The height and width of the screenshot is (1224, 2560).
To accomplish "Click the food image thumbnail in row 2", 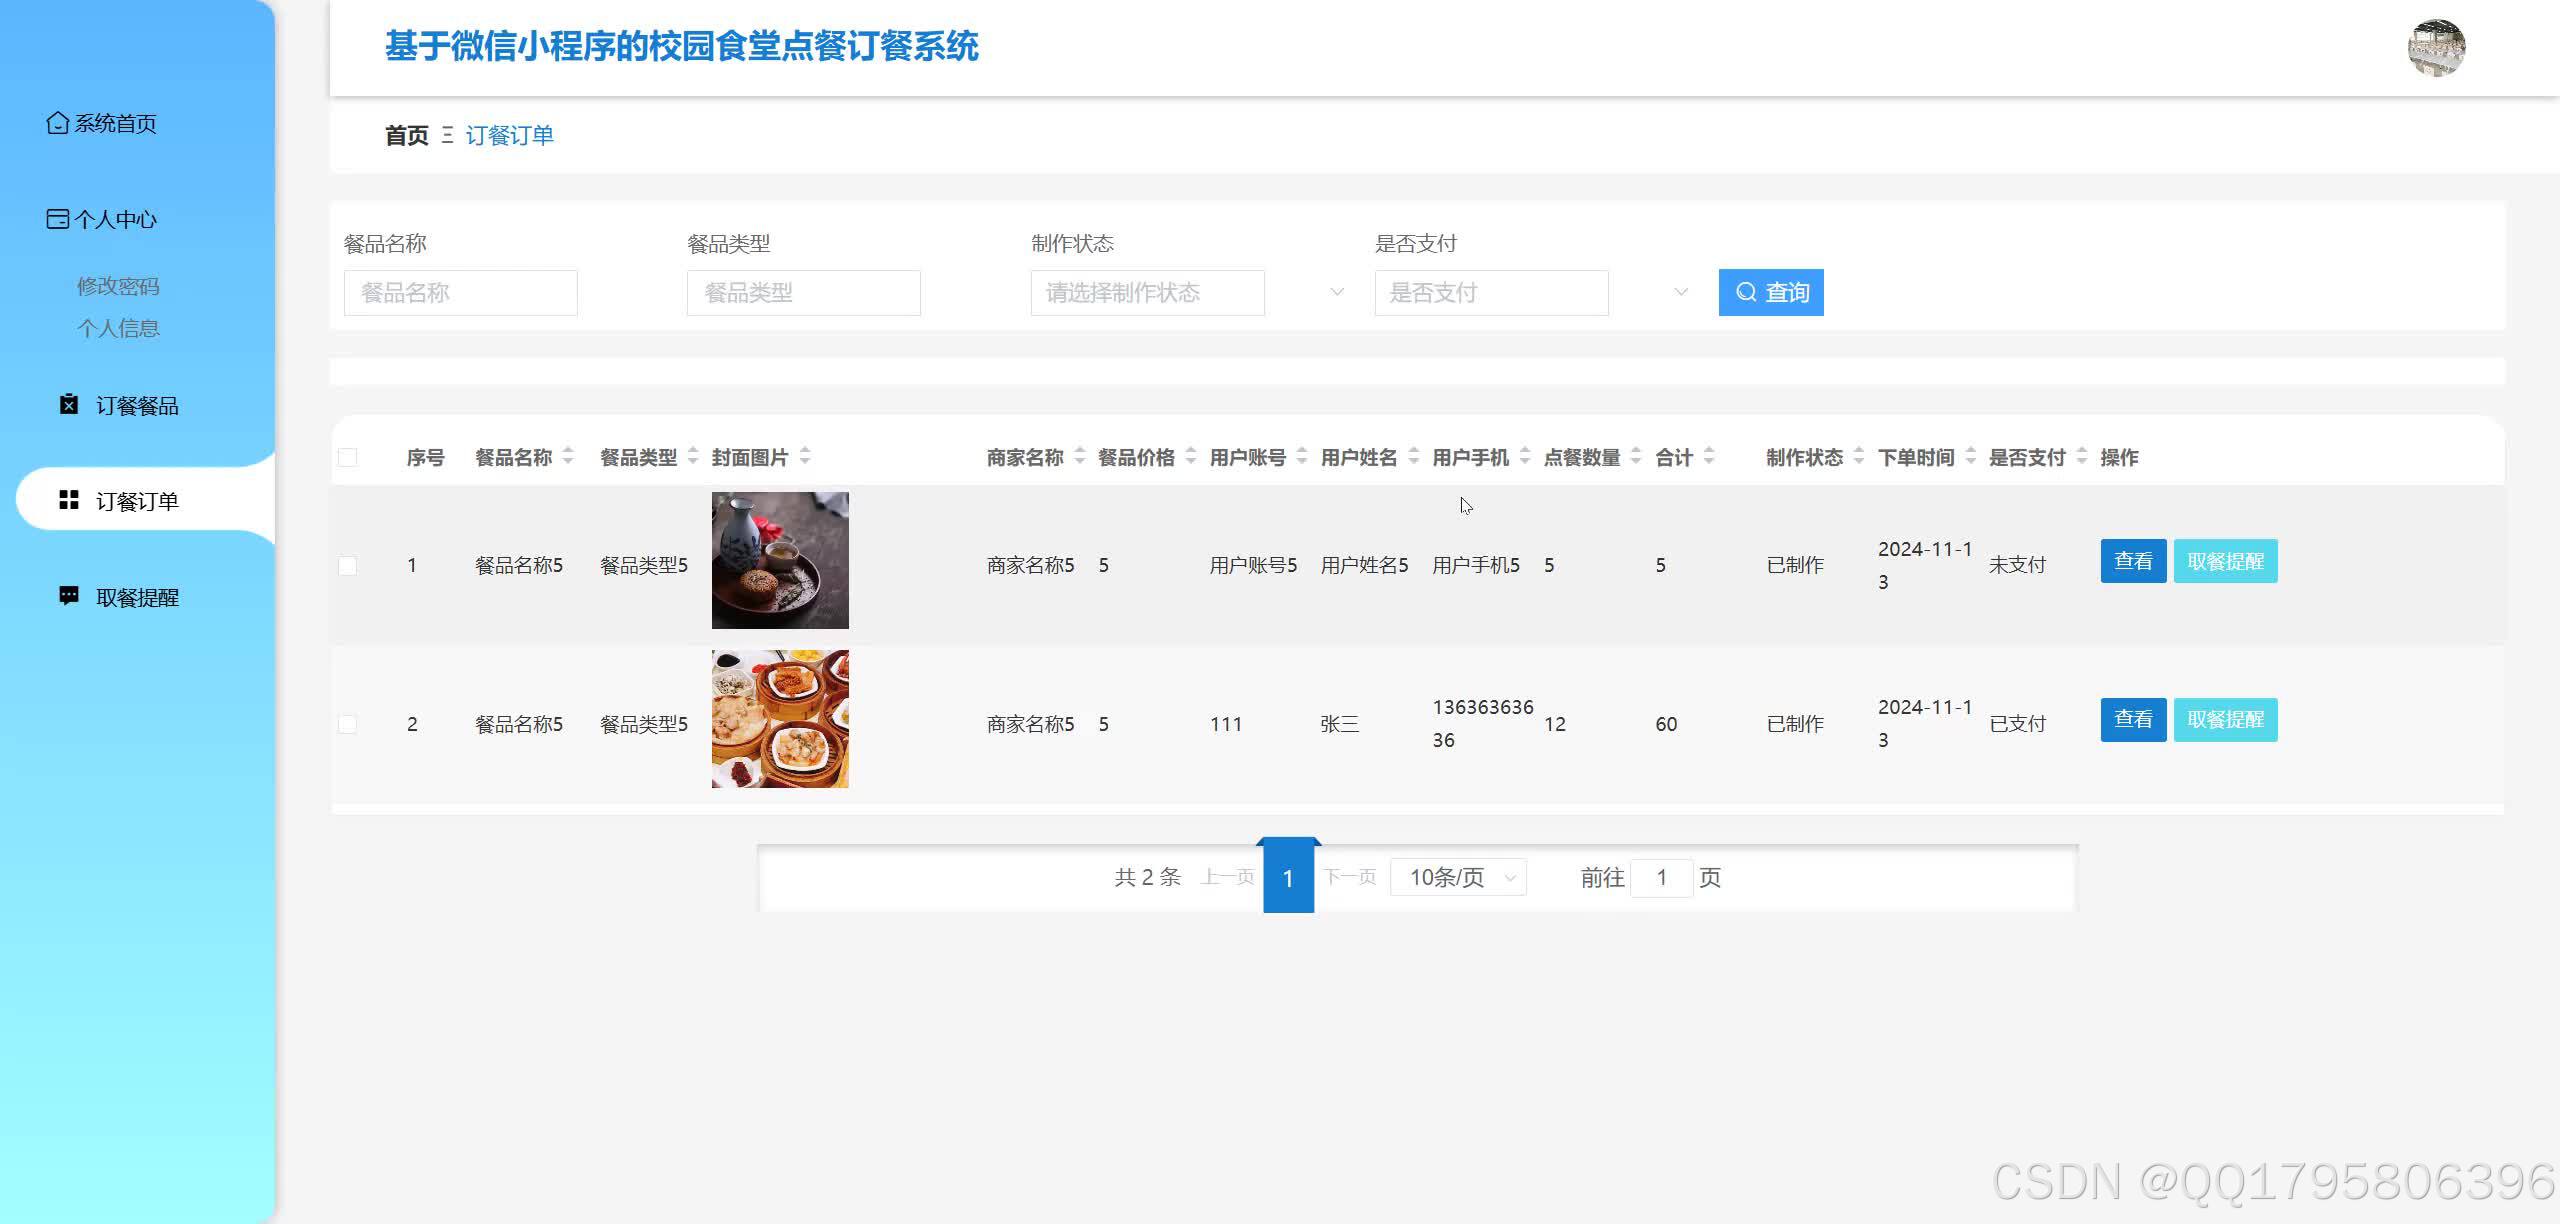I will coord(779,718).
